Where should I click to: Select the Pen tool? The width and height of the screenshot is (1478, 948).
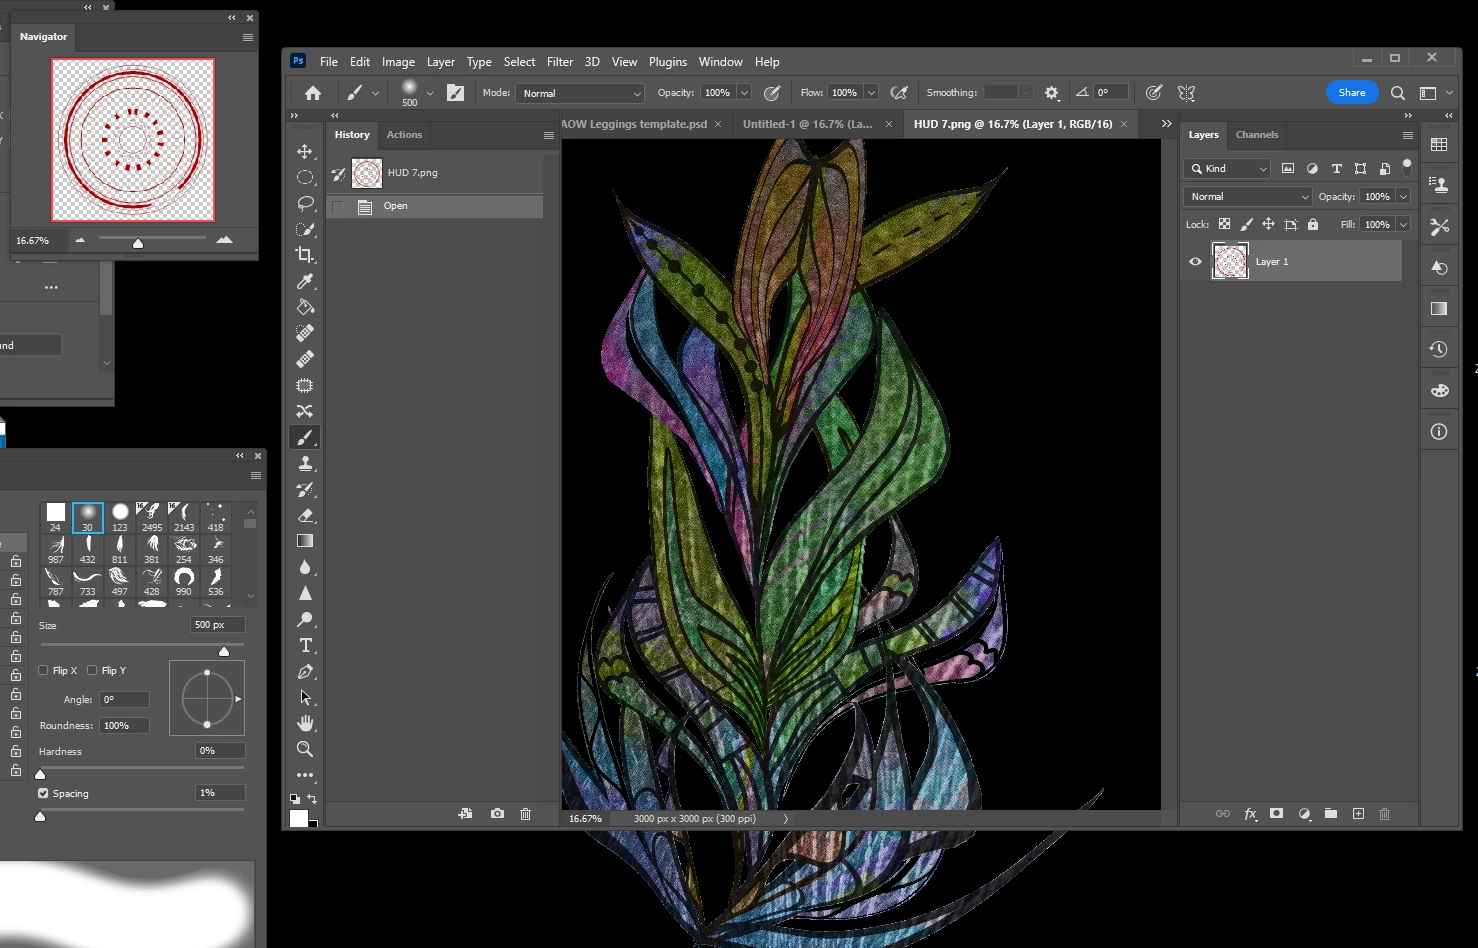pyautogui.click(x=305, y=671)
